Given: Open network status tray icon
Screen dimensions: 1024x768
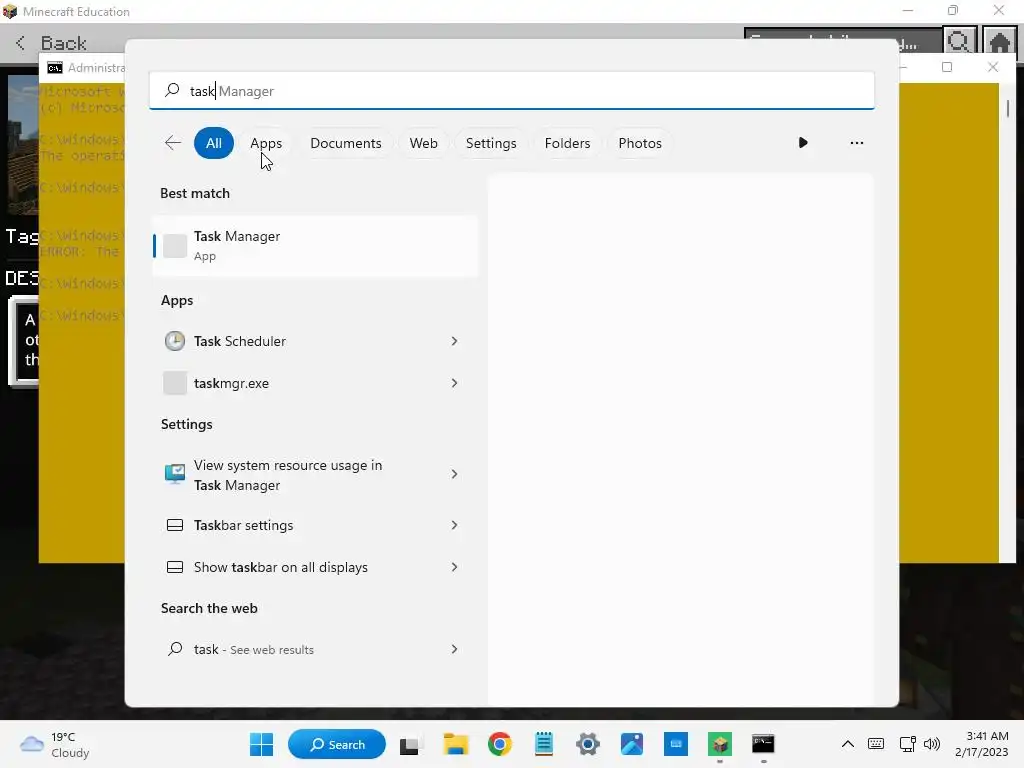Looking at the screenshot, I should click(907, 744).
